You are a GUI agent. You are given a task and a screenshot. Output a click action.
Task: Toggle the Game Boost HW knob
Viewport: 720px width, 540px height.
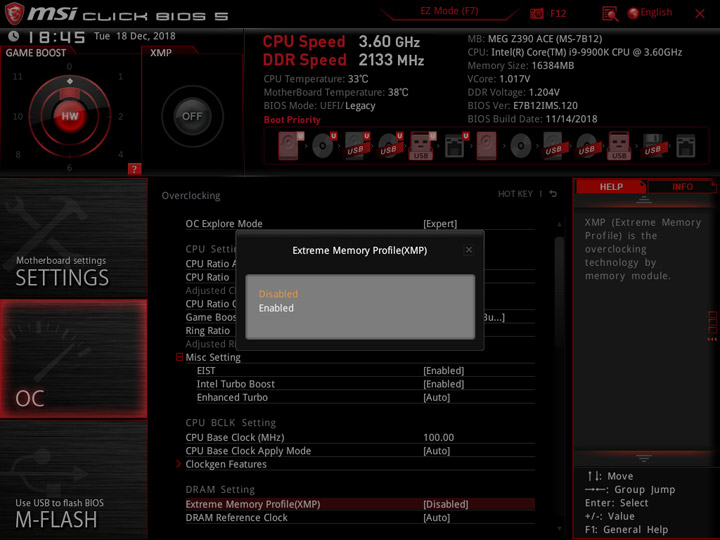click(x=70, y=116)
